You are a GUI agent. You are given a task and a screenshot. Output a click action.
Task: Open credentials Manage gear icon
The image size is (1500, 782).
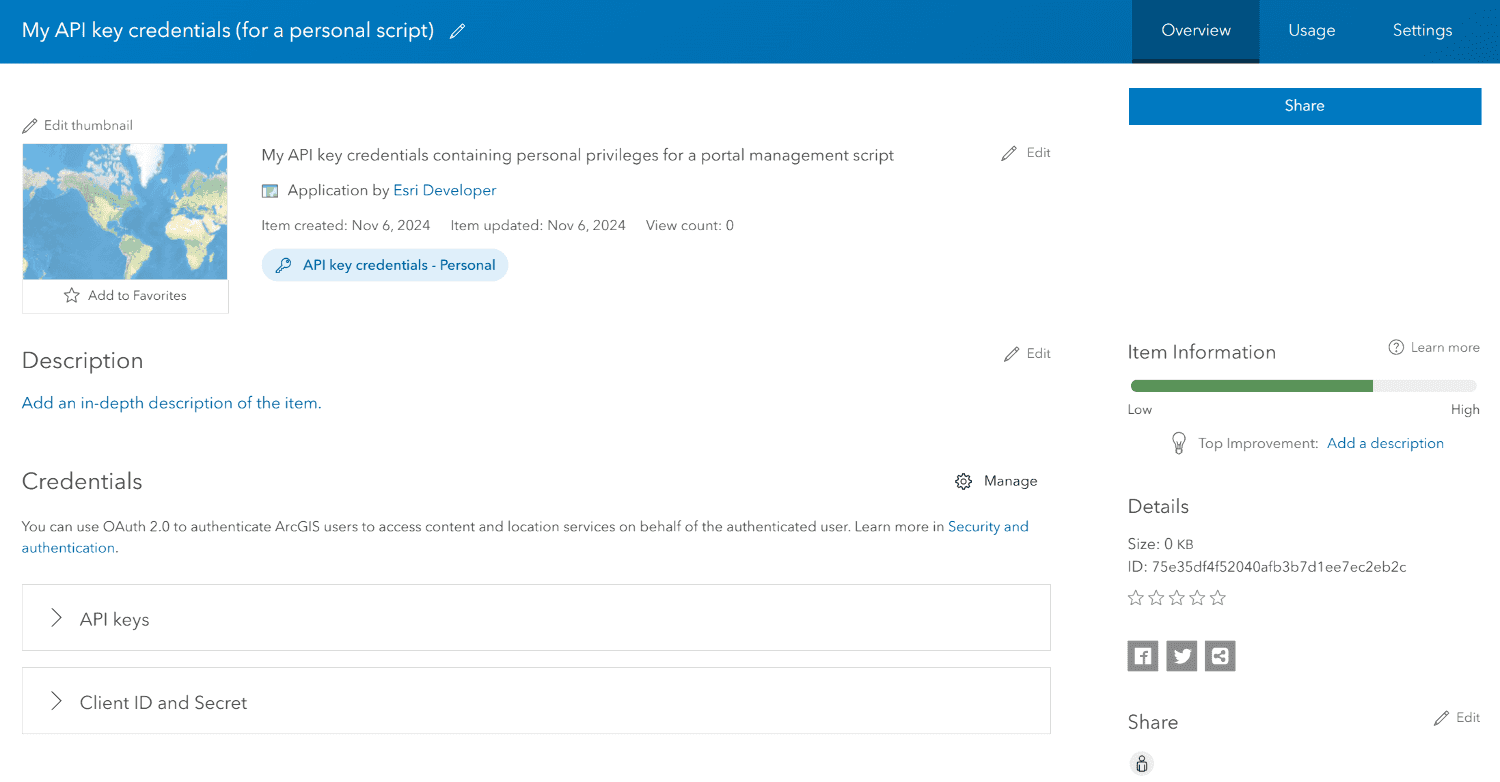pos(963,481)
